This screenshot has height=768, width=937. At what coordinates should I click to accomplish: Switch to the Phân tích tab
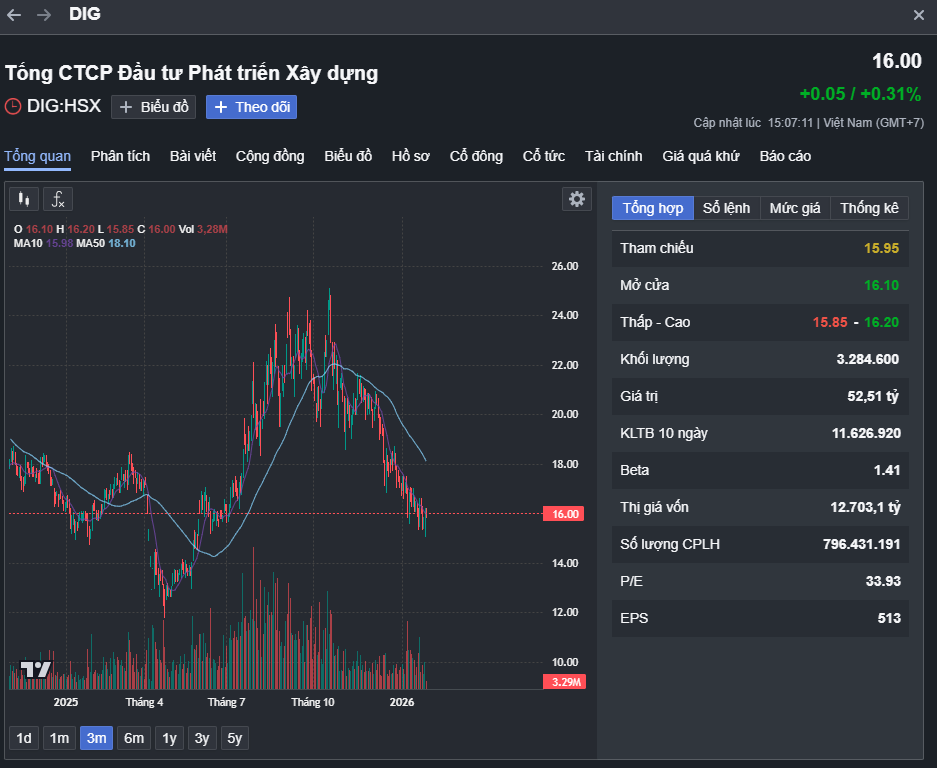click(120, 156)
